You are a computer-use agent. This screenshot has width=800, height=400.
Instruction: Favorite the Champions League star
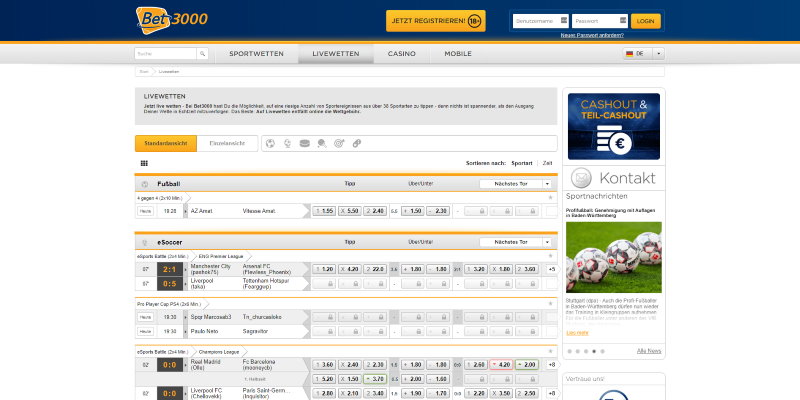pos(550,352)
